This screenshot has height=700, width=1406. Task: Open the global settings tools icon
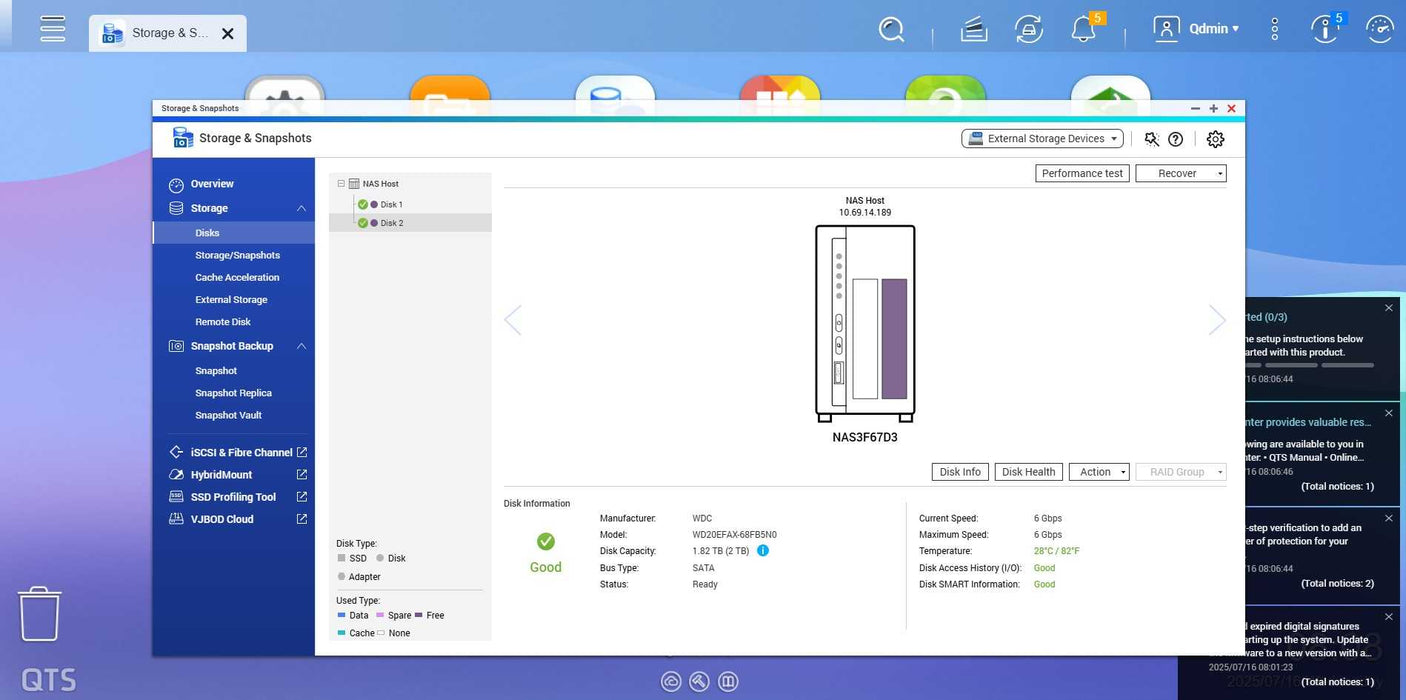[1152, 139]
